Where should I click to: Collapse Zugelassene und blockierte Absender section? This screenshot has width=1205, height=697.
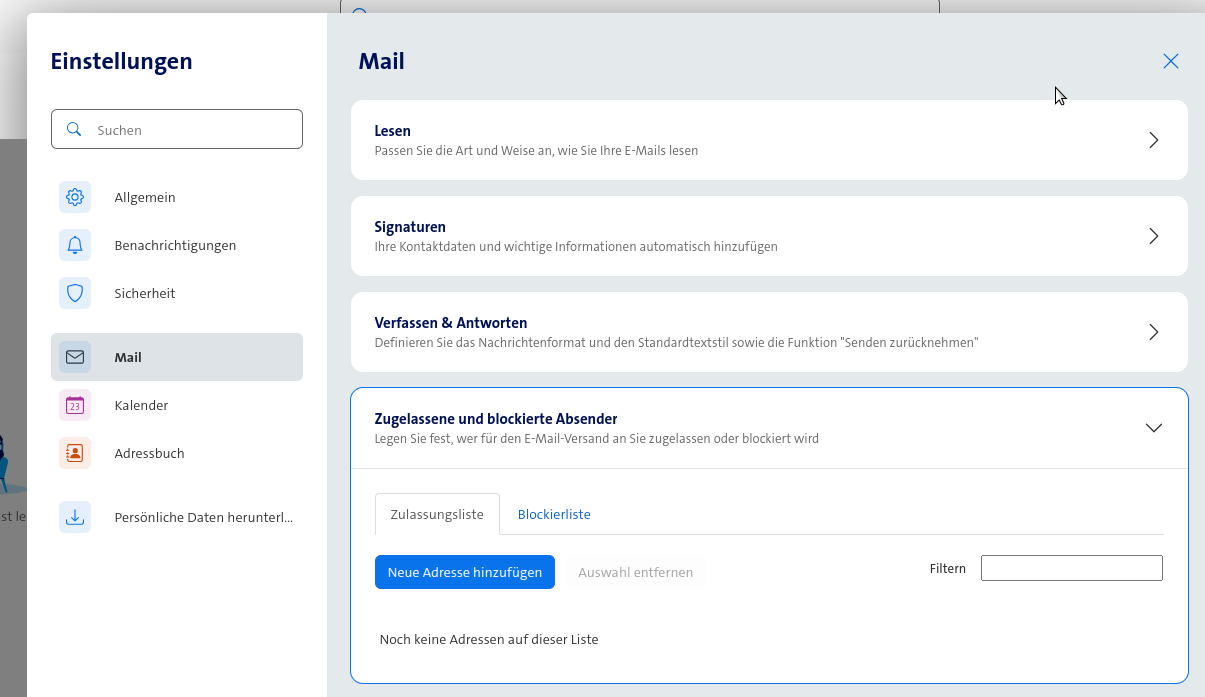point(1153,428)
